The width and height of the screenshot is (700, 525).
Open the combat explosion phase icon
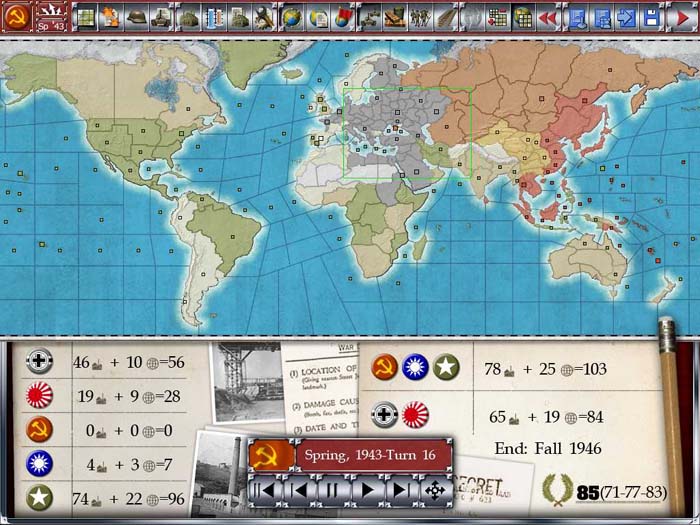[x=52, y=11]
